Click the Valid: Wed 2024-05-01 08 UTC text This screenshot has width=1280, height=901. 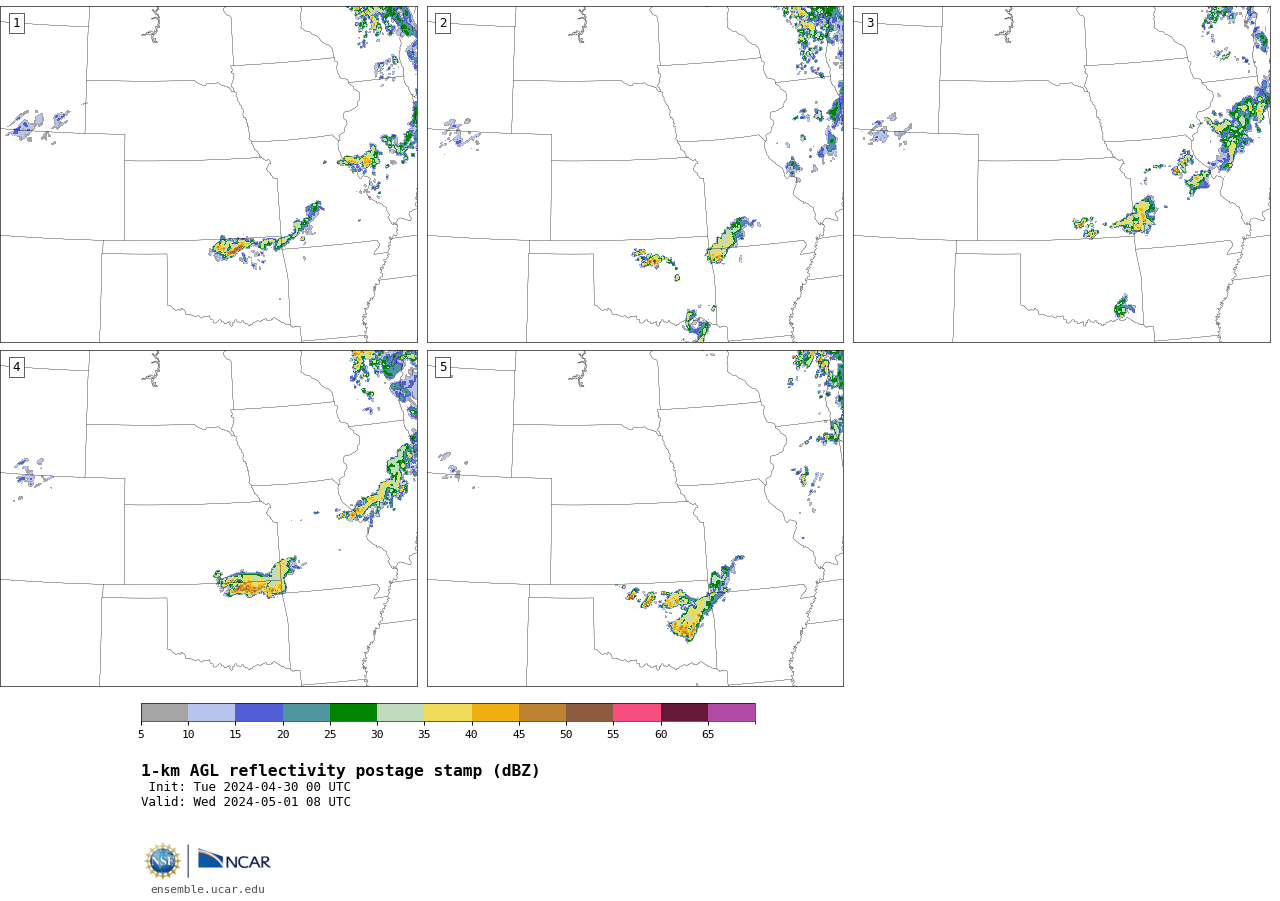[246, 802]
